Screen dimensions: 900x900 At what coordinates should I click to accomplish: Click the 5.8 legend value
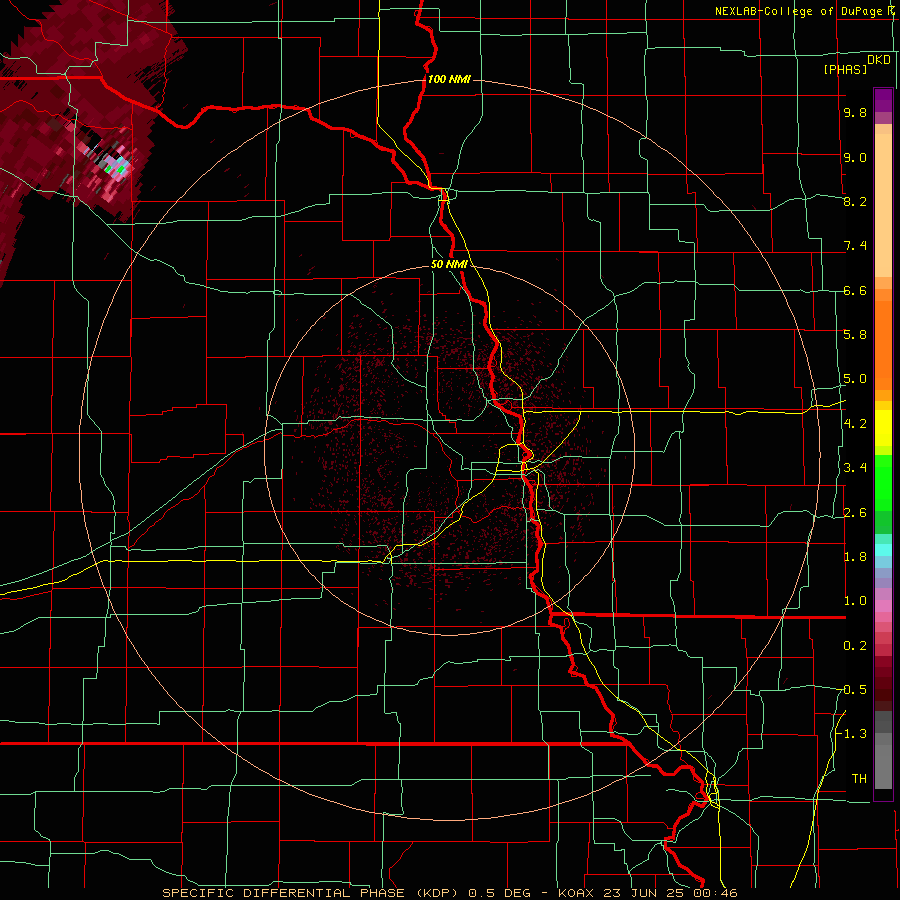click(x=855, y=335)
